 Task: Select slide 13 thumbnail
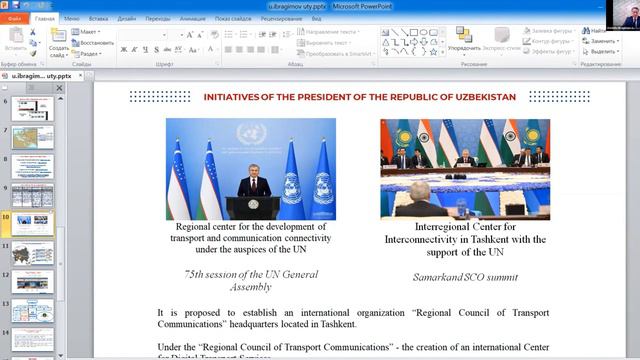33,311
